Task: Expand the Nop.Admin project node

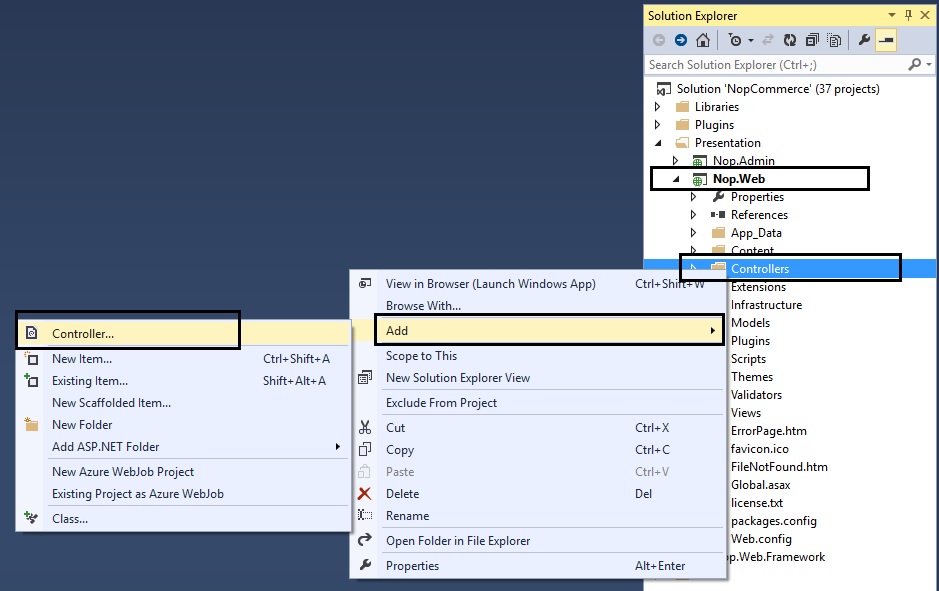Action: tap(676, 160)
